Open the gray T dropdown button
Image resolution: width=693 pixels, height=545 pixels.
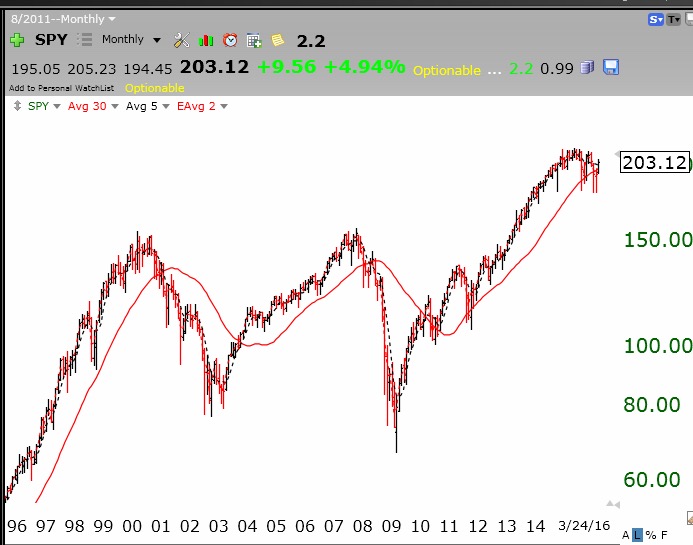click(x=674, y=19)
